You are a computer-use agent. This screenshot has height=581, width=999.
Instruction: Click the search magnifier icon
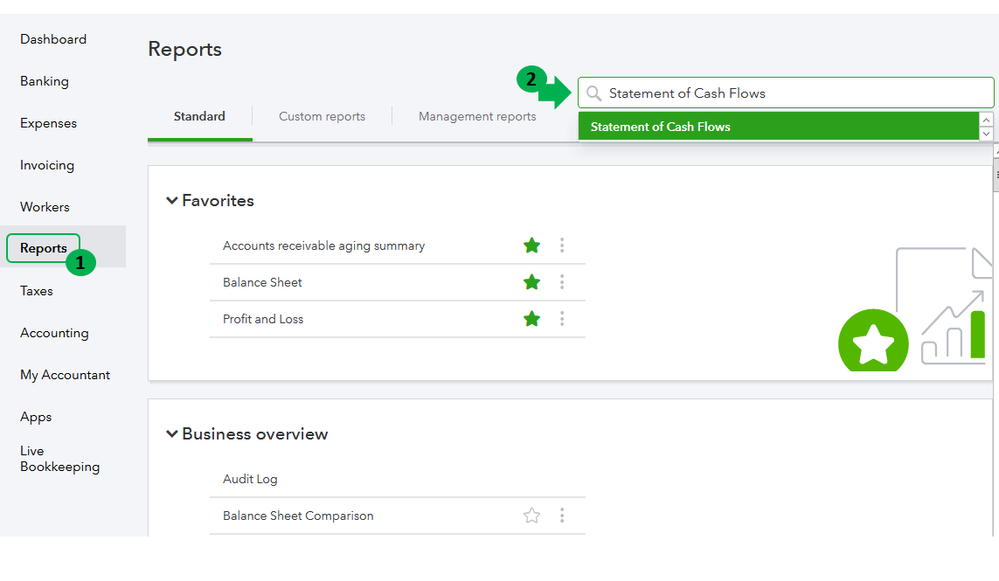[594, 93]
